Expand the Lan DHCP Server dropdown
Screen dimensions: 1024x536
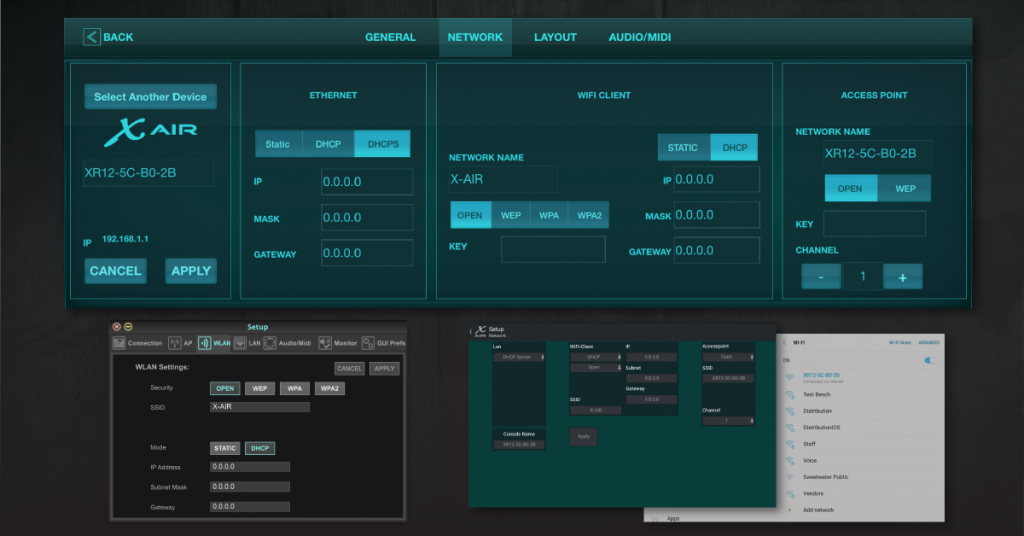click(x=521, y=357)
